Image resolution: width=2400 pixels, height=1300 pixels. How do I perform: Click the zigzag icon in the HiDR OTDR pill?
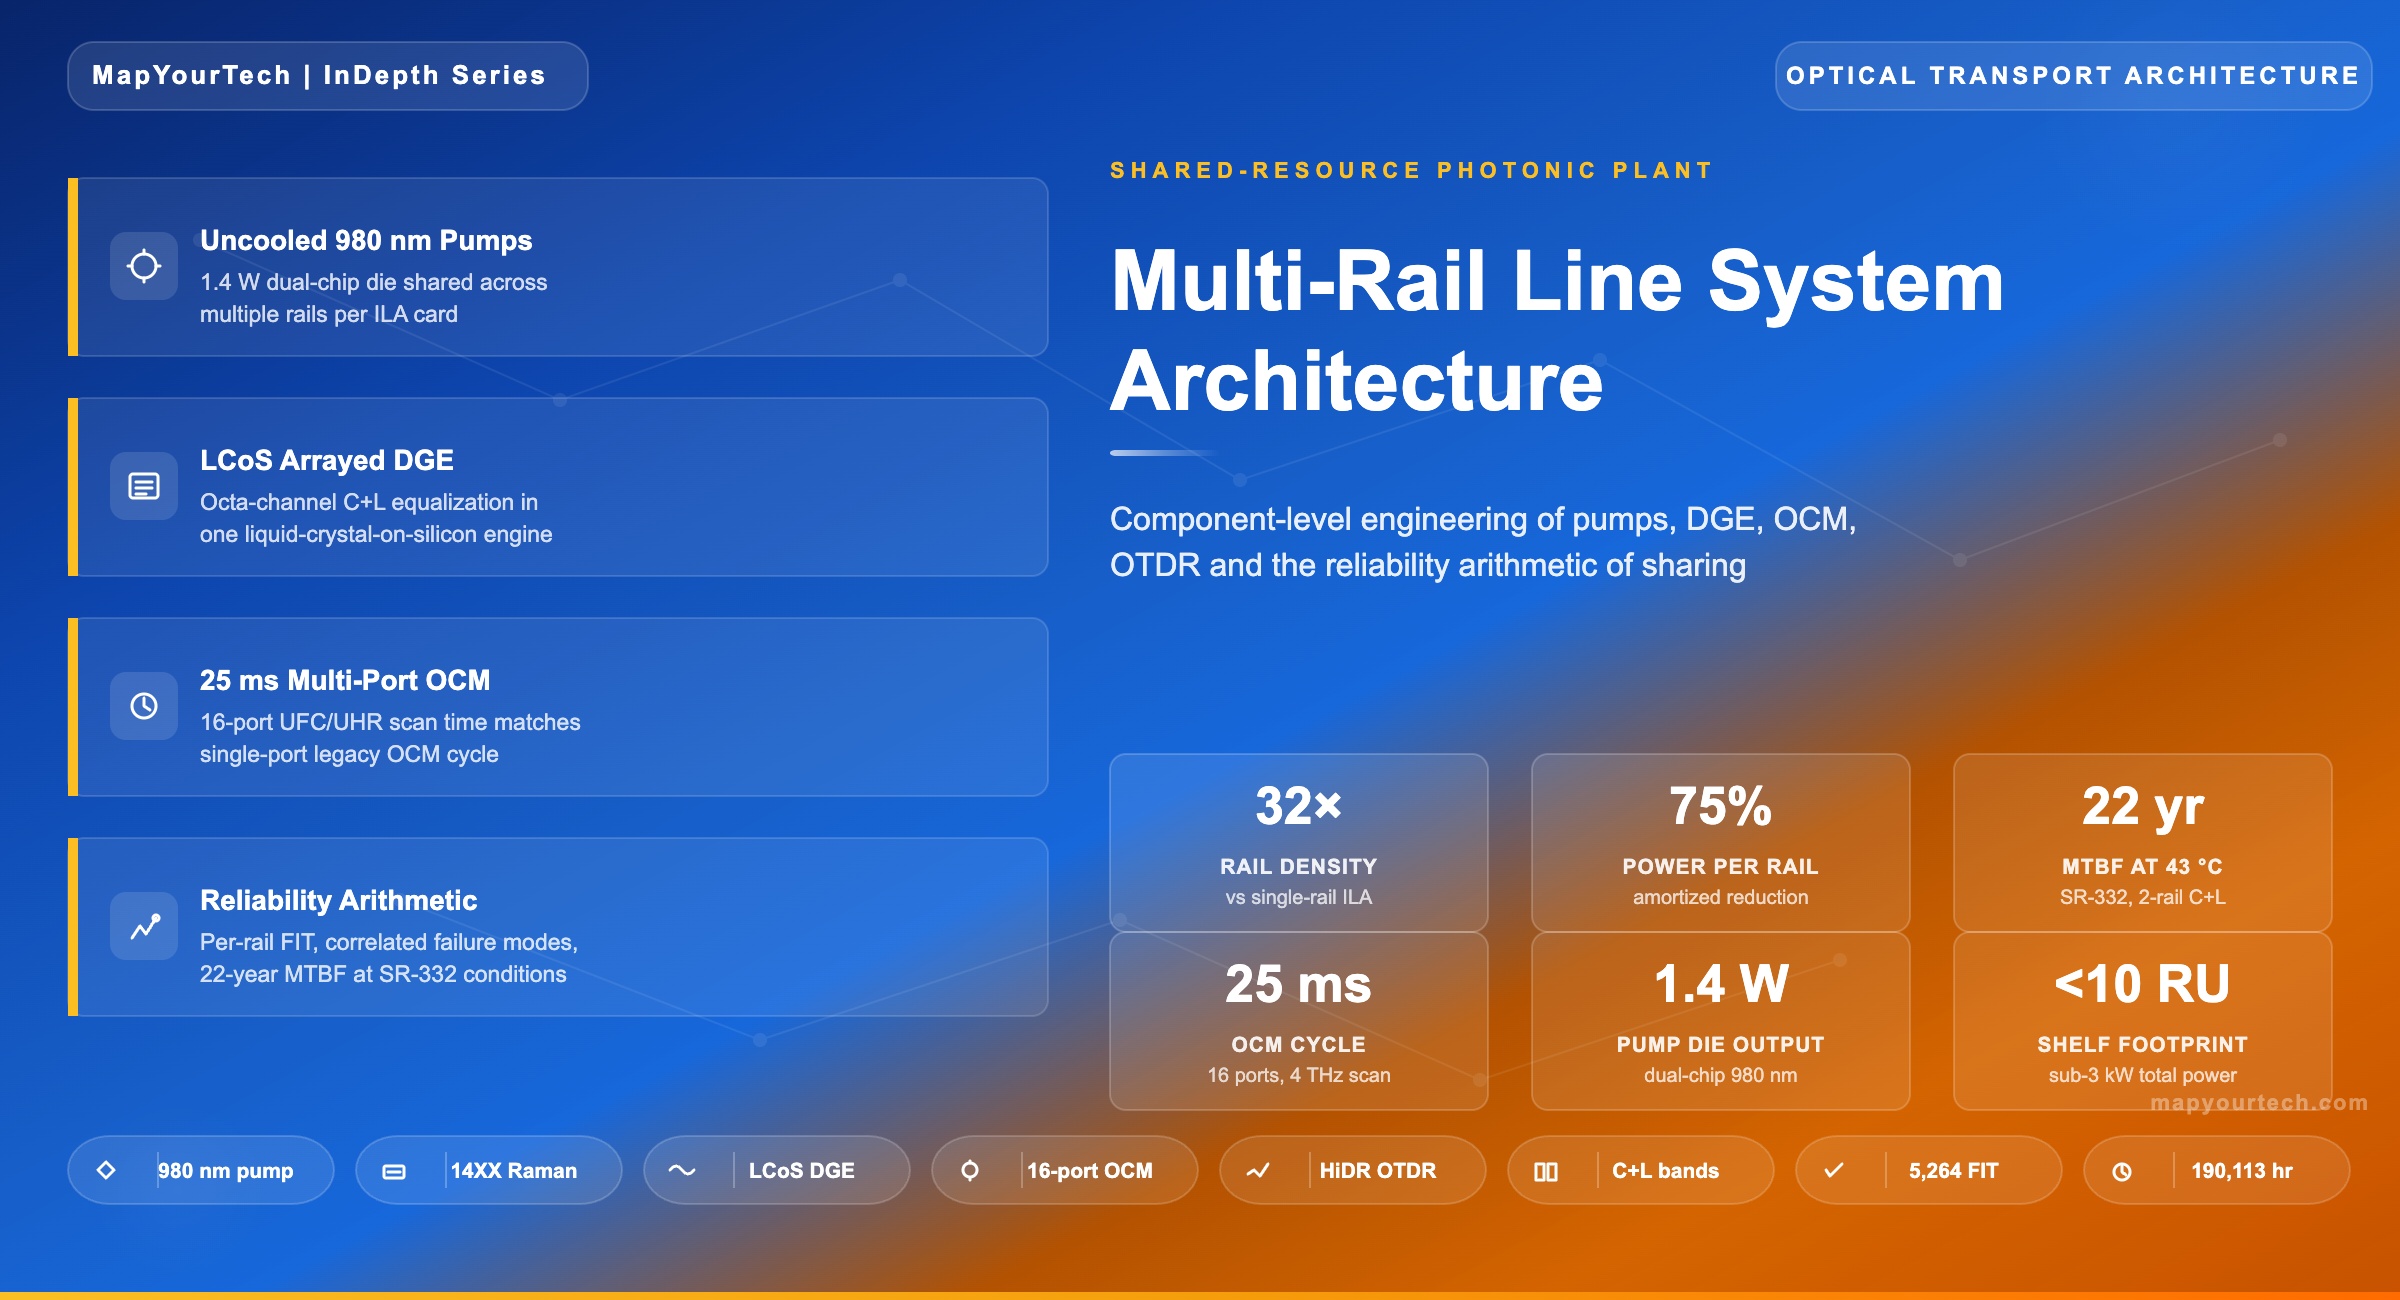(1258, 1170)
